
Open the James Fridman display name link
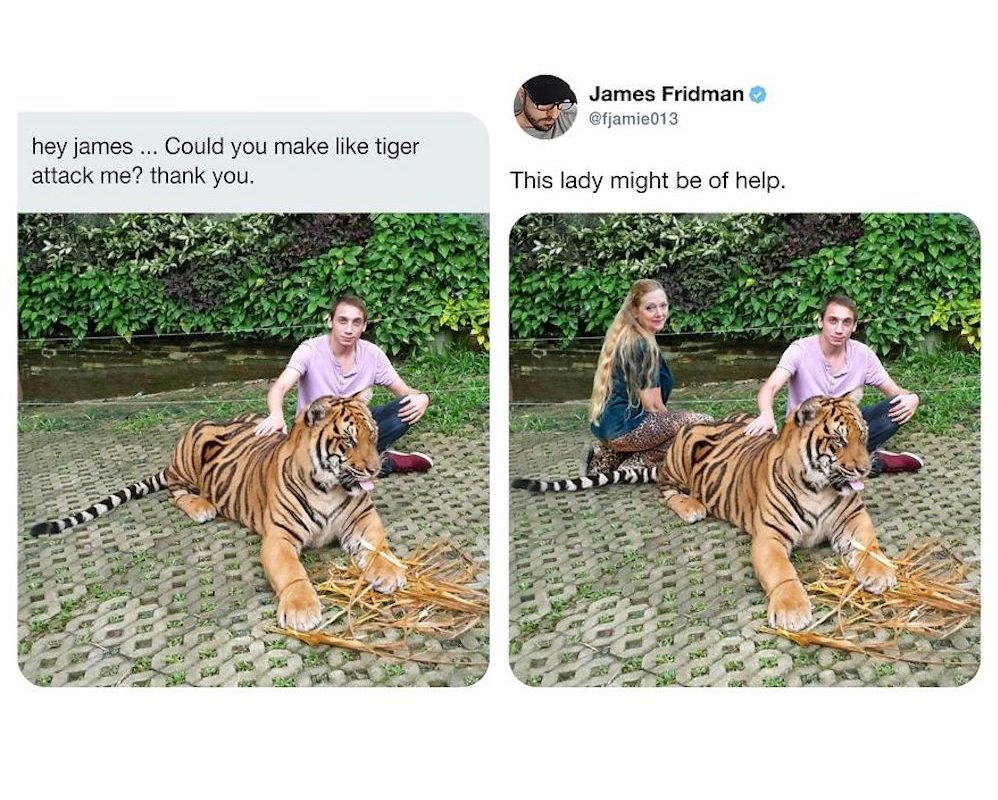point(666,94)
